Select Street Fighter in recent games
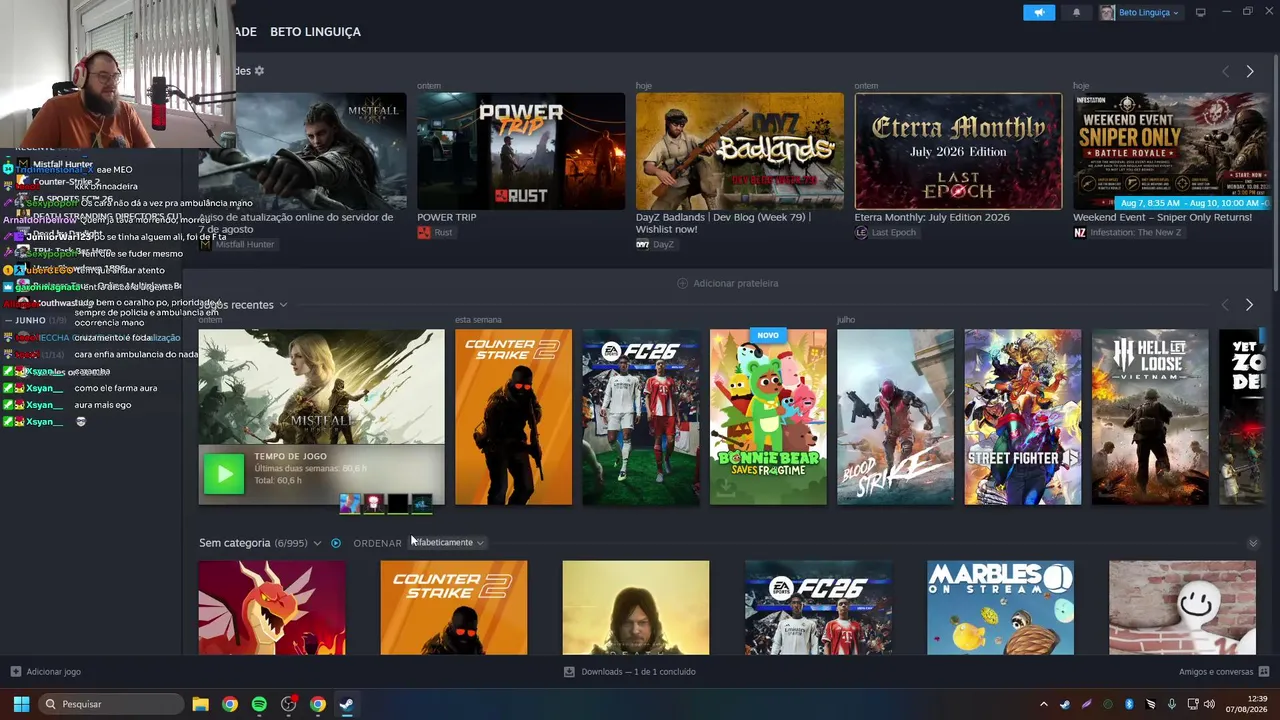 coord(1023,417)
